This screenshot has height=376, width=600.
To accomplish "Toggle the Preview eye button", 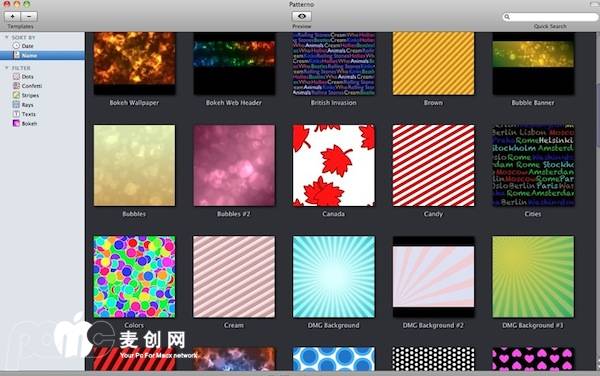I will coord(302,16).
